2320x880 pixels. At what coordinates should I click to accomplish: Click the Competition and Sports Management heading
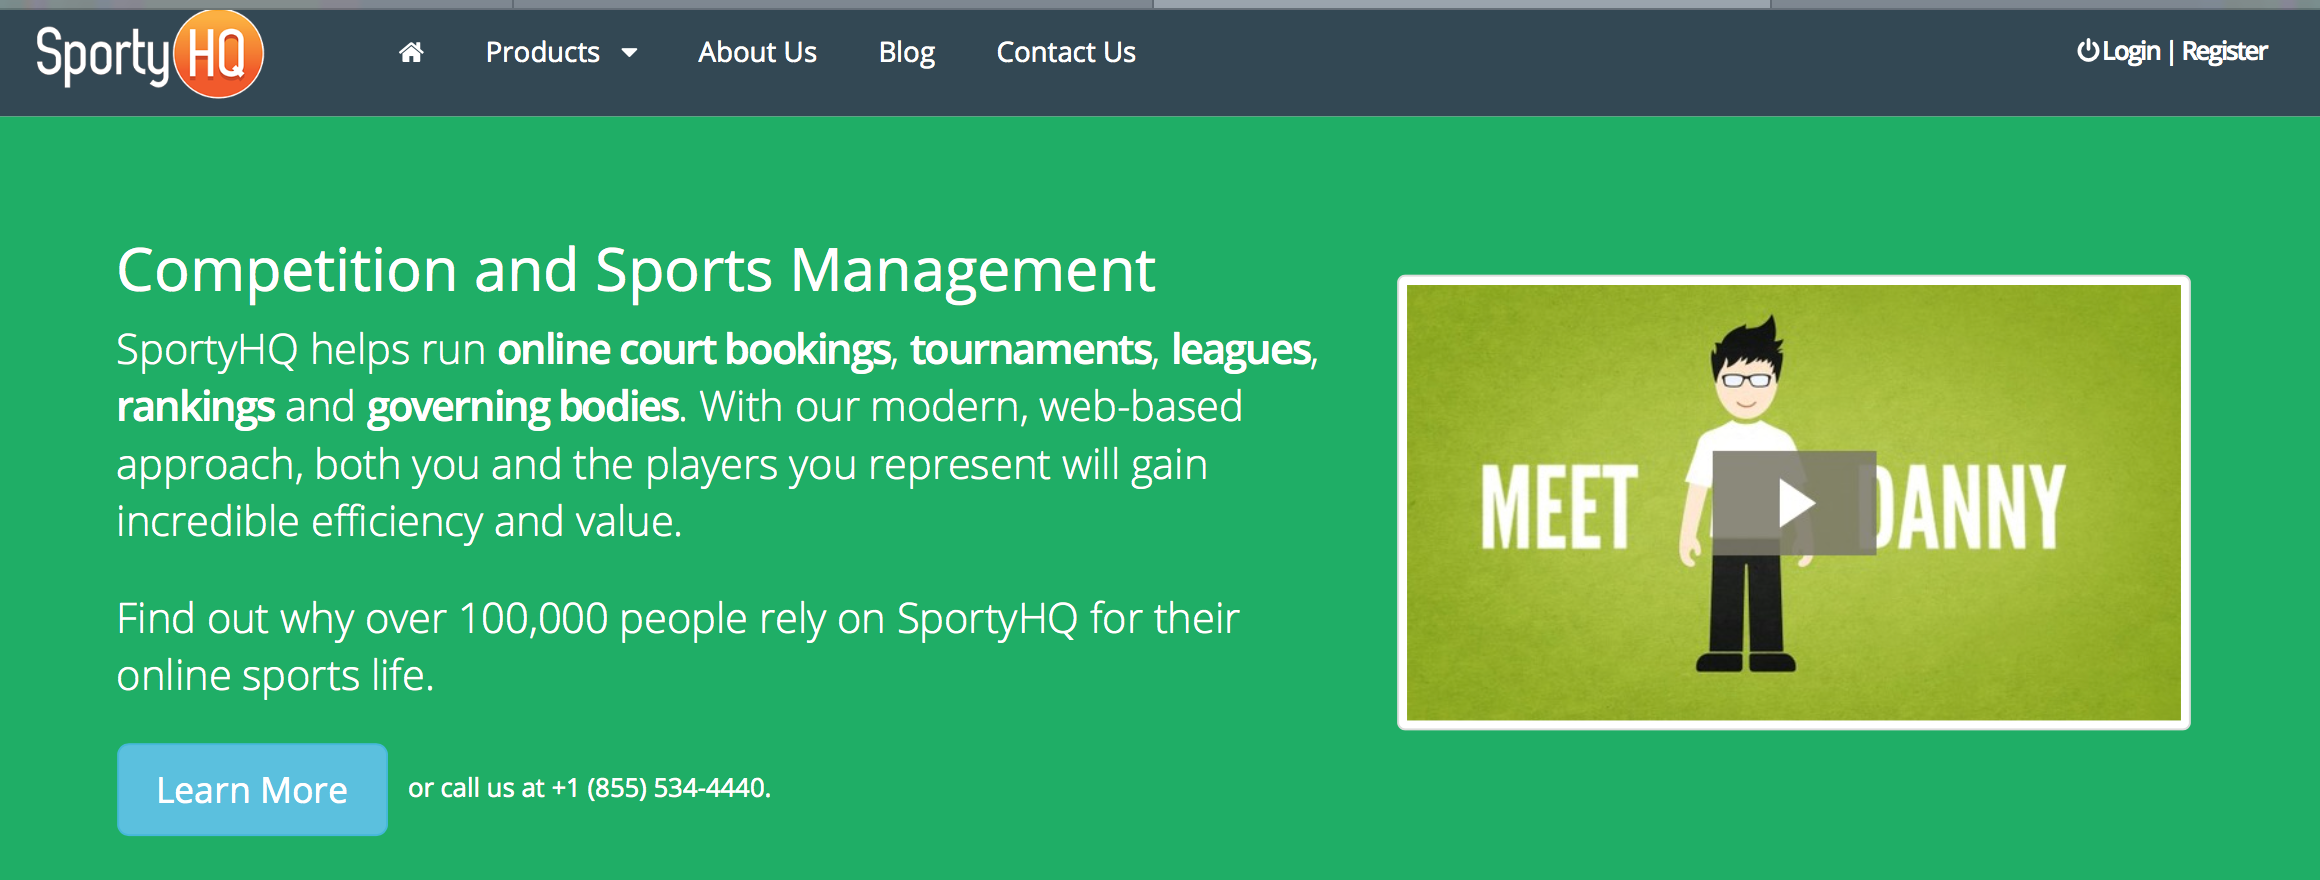coord(636,270)
